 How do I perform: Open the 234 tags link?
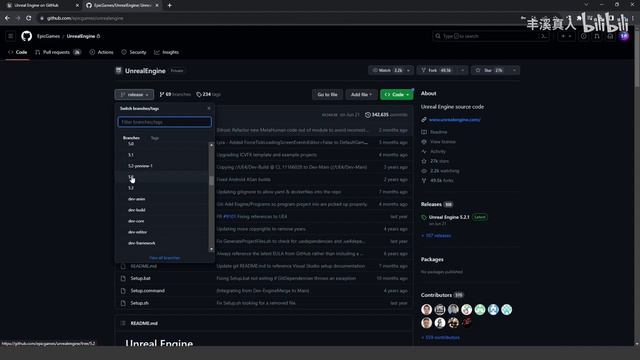click(208, 94)
